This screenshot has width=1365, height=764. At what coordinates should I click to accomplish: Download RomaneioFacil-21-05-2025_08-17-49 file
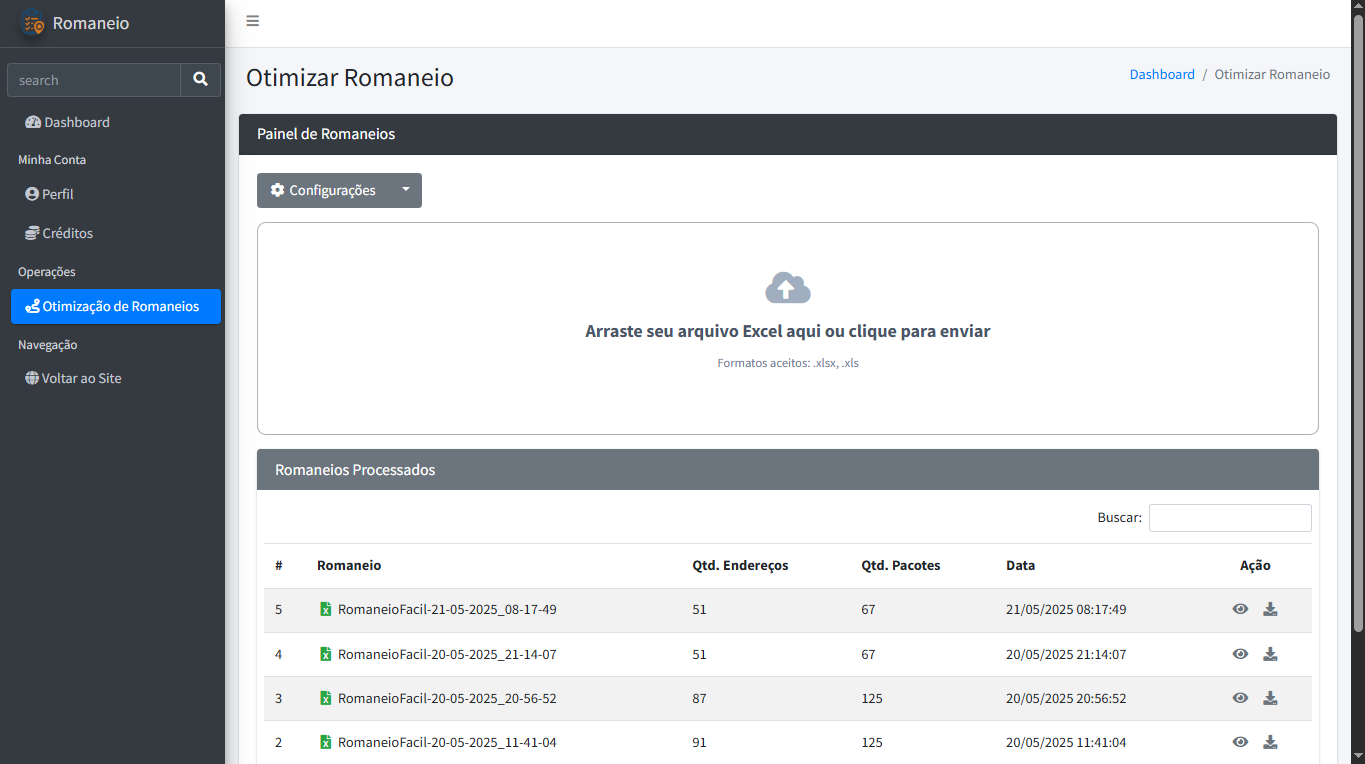(1270, 609)
